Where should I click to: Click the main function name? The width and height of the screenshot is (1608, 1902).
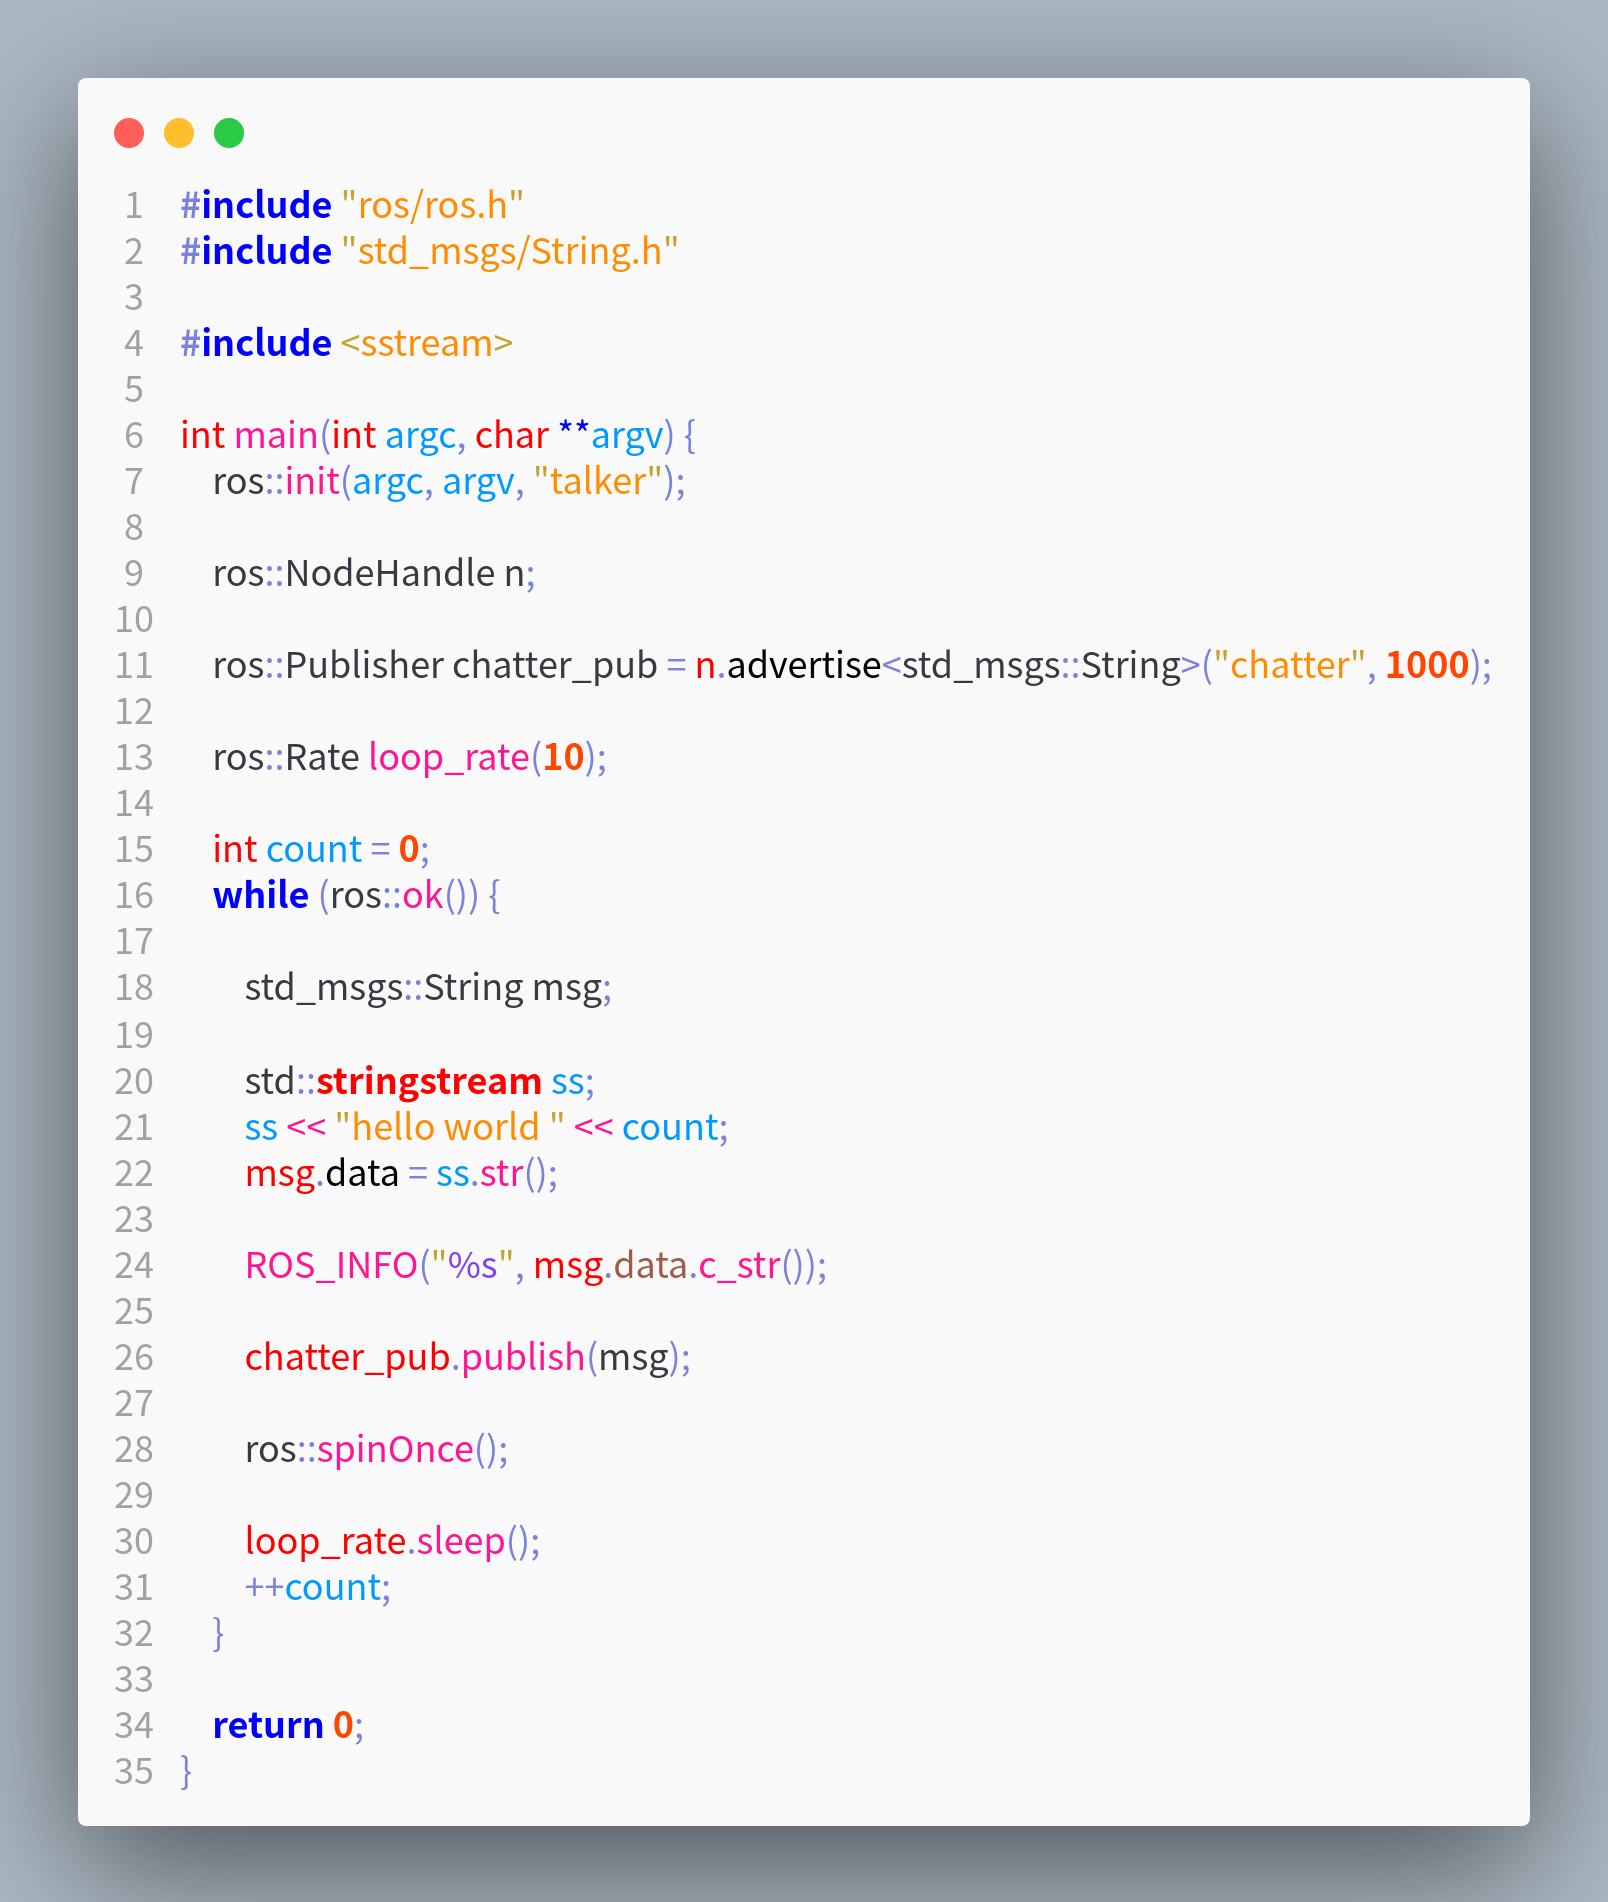(276, 436)
